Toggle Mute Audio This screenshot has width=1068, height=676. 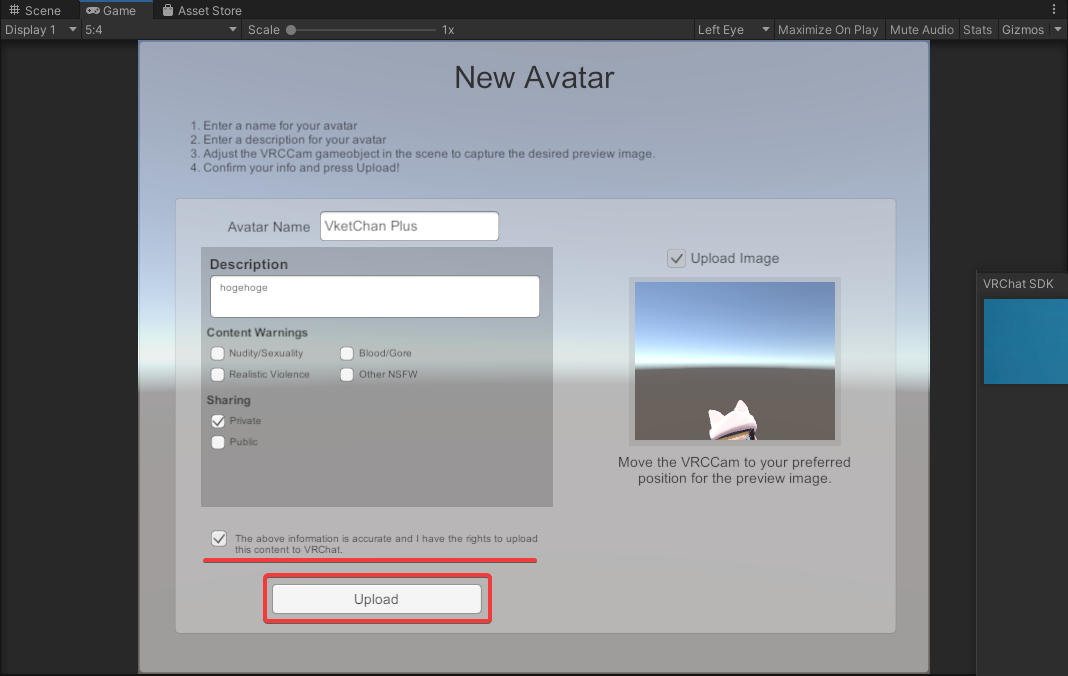921,30
